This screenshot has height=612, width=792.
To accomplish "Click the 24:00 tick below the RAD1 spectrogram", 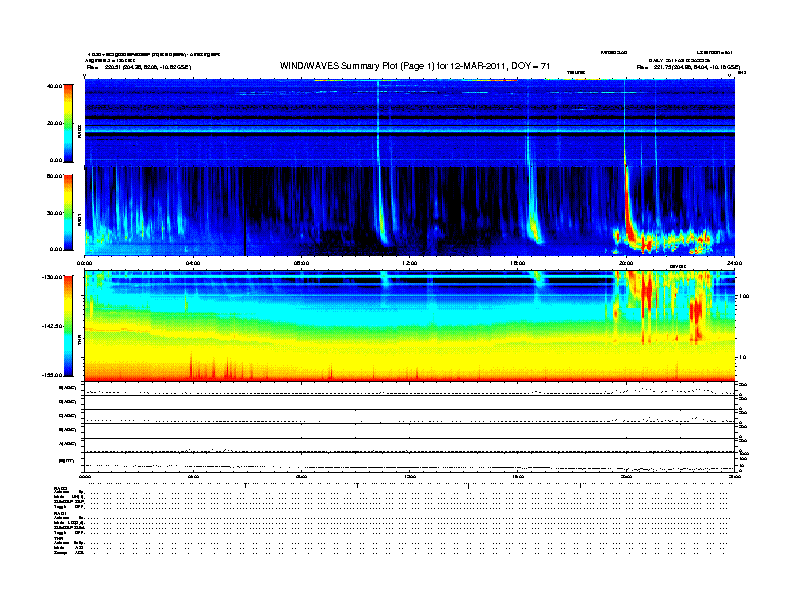I will coord(734,263).
